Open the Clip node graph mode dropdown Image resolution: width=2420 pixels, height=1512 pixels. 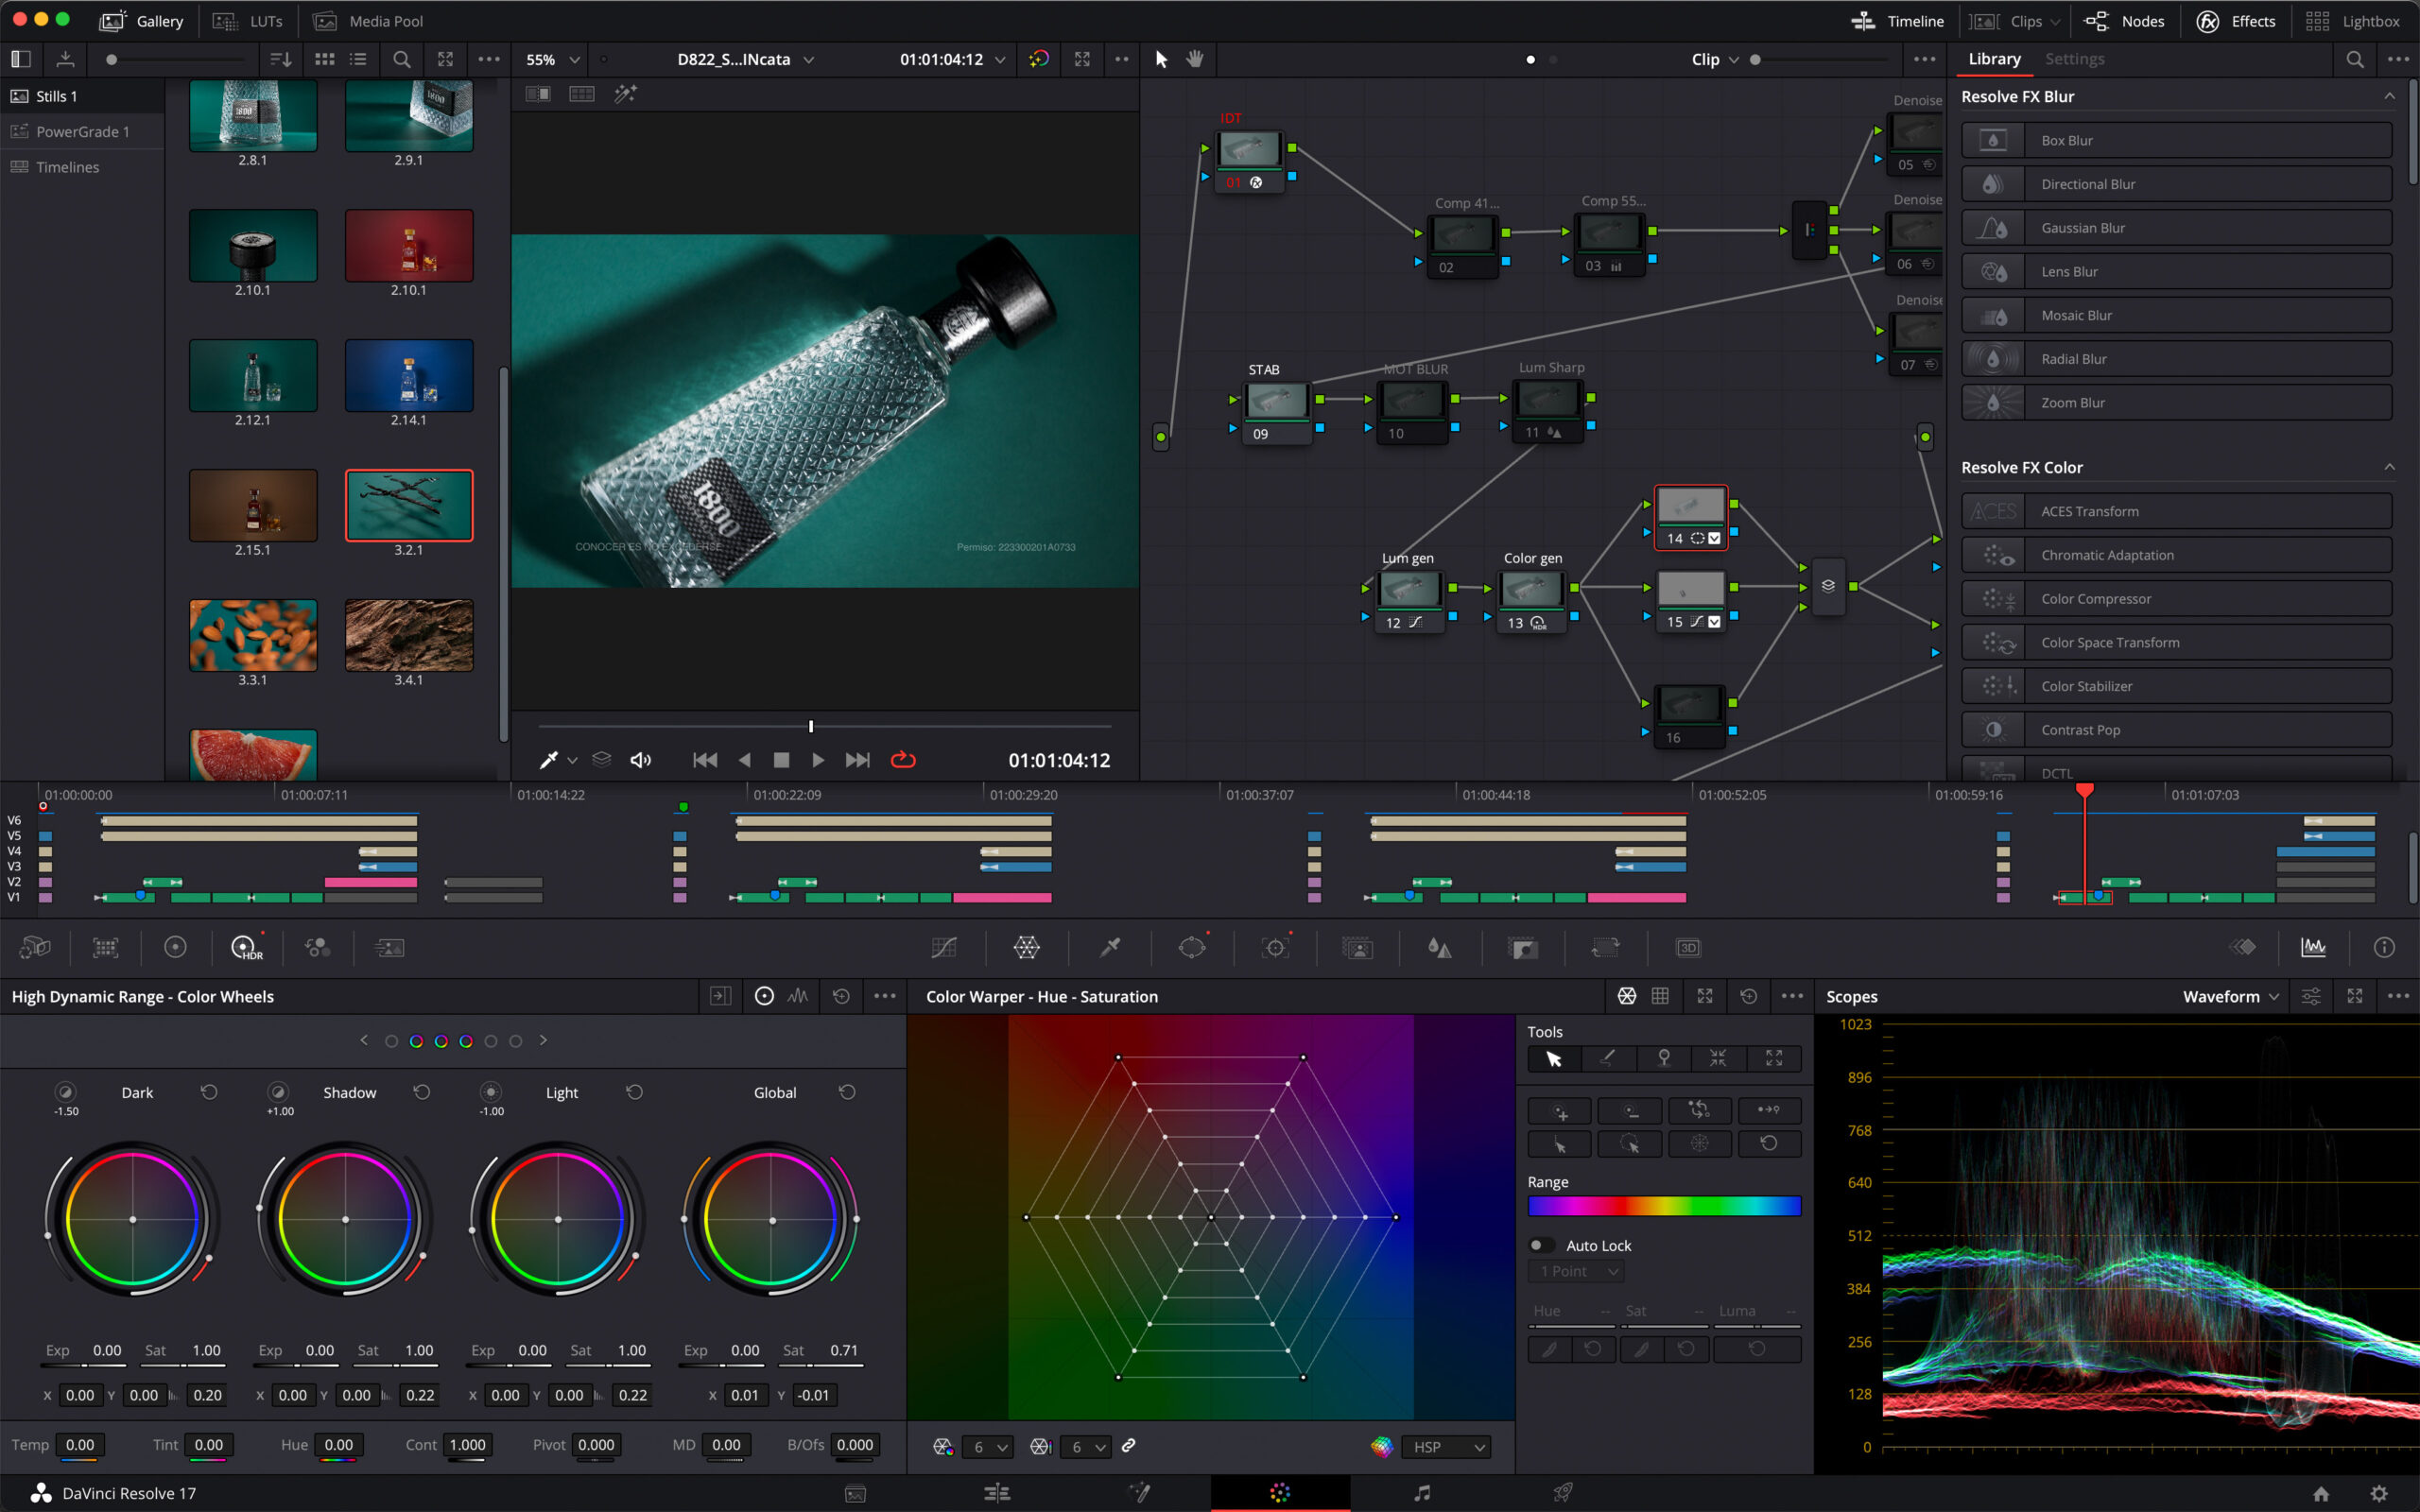[1715, 59]
